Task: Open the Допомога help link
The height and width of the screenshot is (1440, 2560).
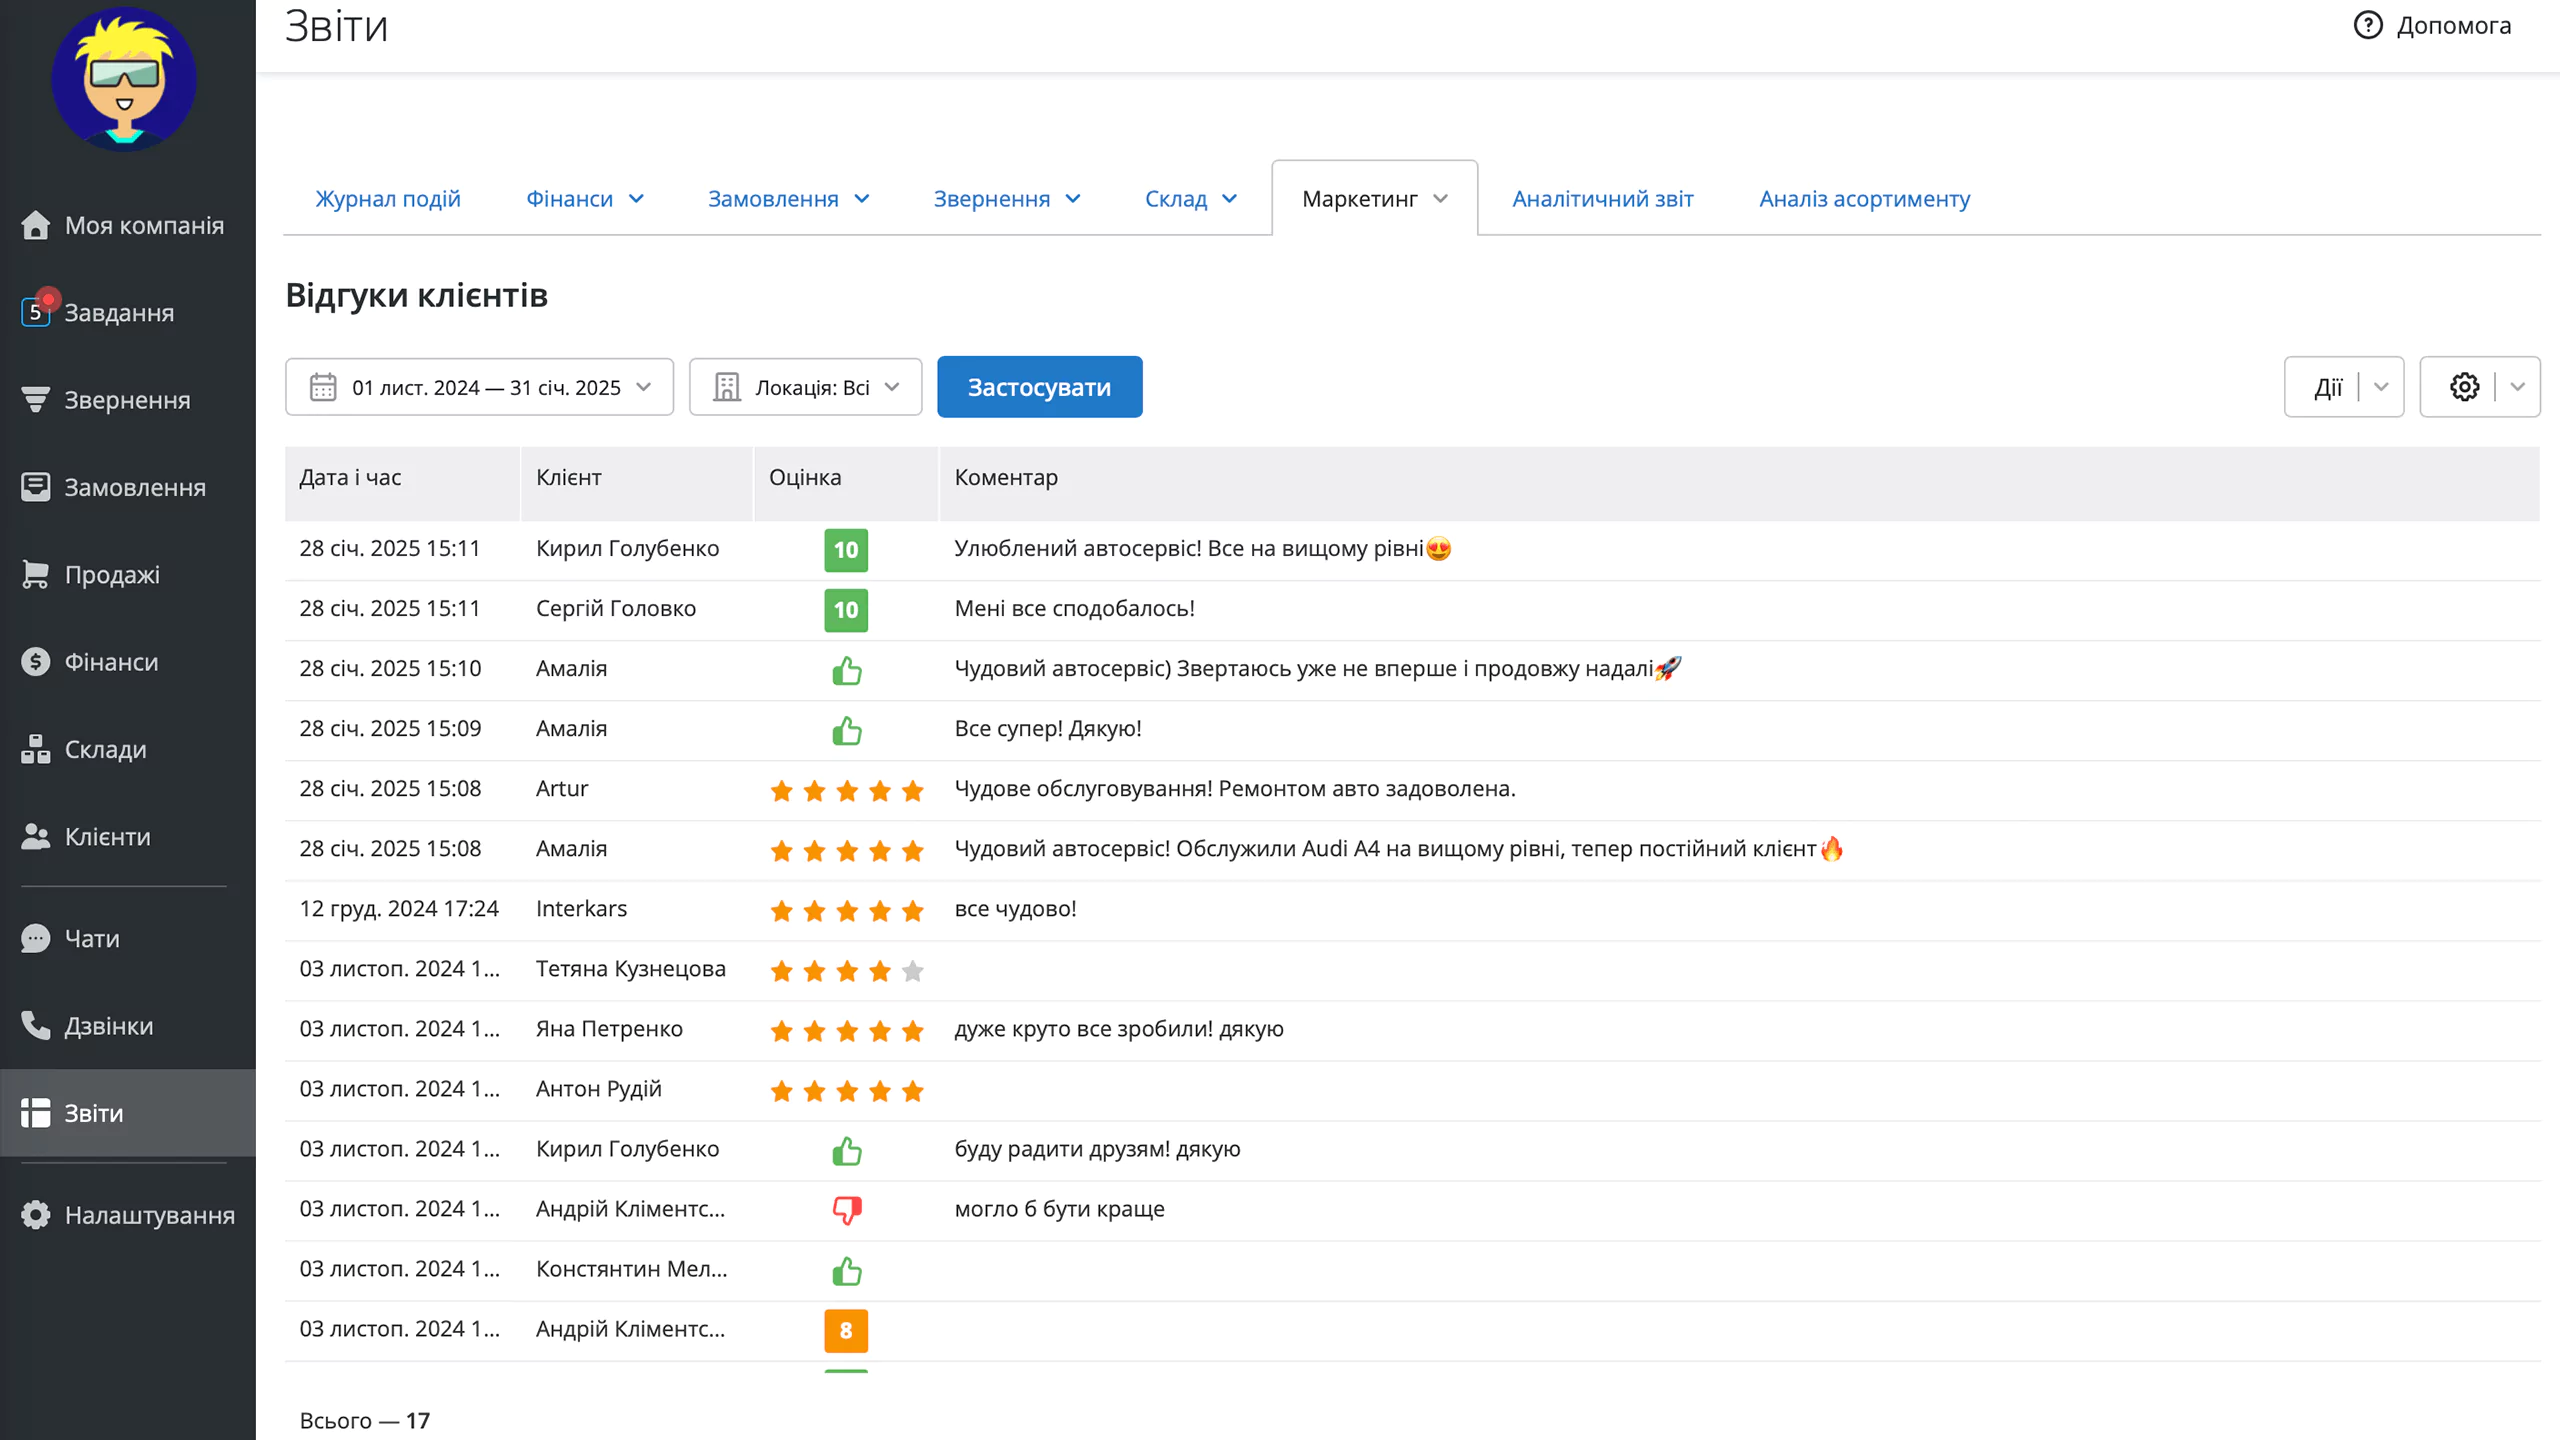Action: pos(2431,25)
